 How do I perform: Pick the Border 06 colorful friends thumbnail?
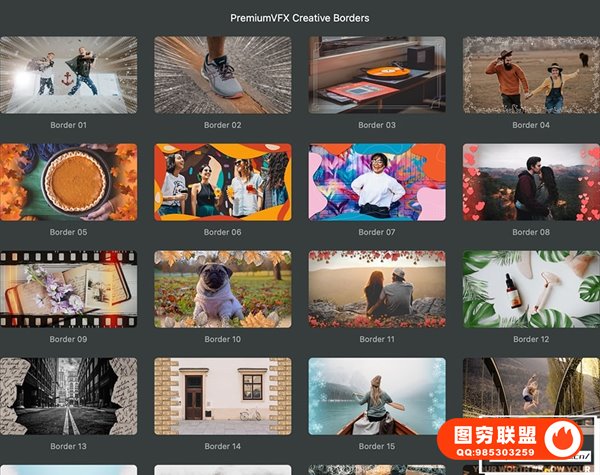pos(223,182)
